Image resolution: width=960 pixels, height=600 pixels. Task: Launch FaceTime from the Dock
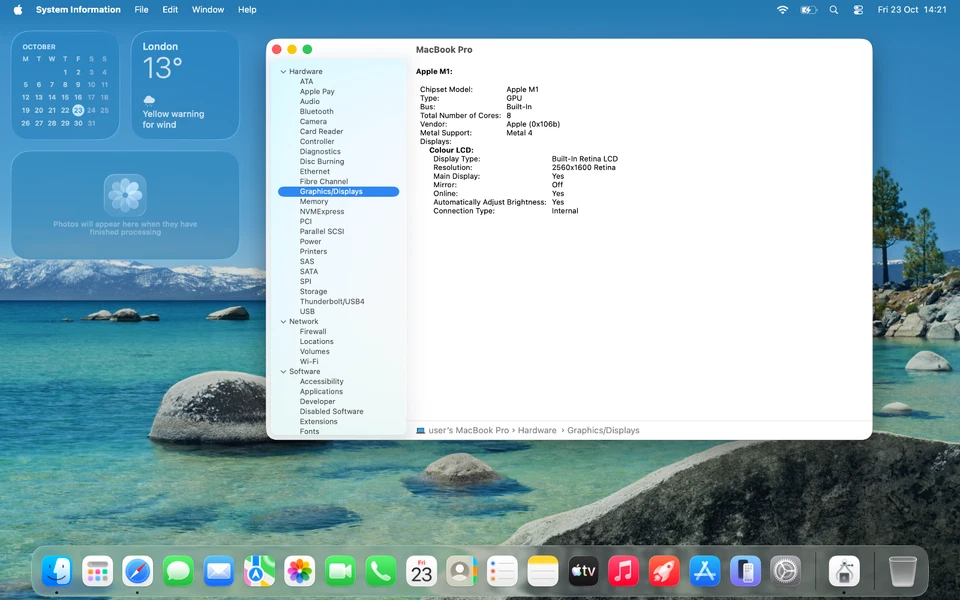340,571
